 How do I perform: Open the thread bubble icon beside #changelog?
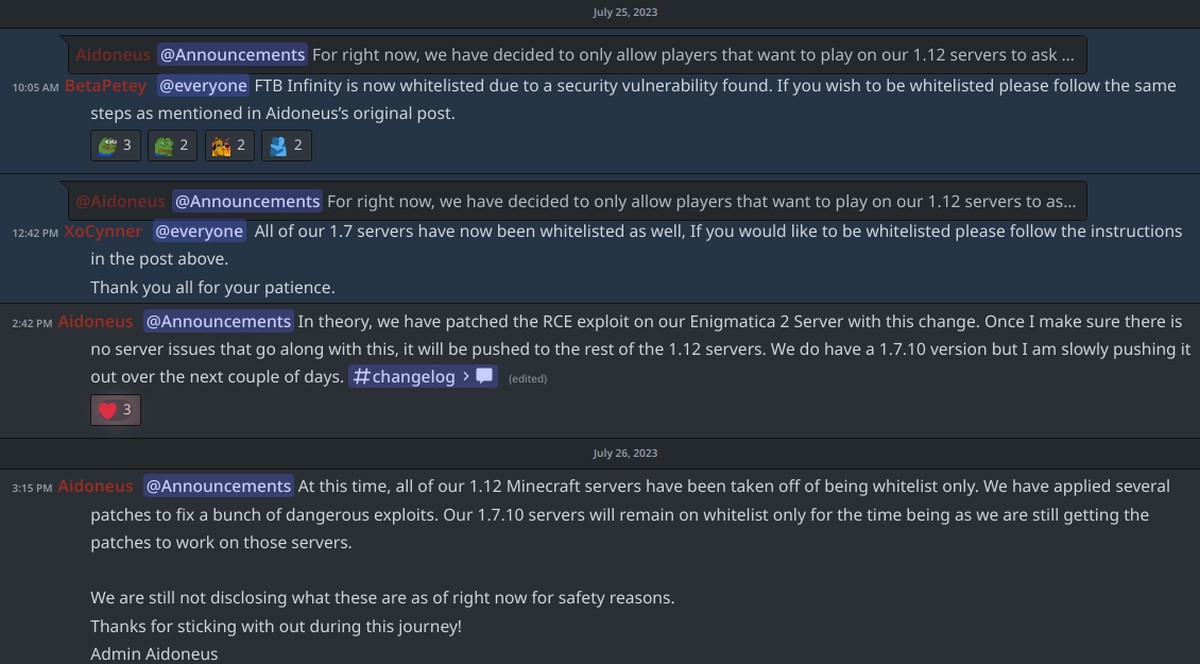click(485, 377)
